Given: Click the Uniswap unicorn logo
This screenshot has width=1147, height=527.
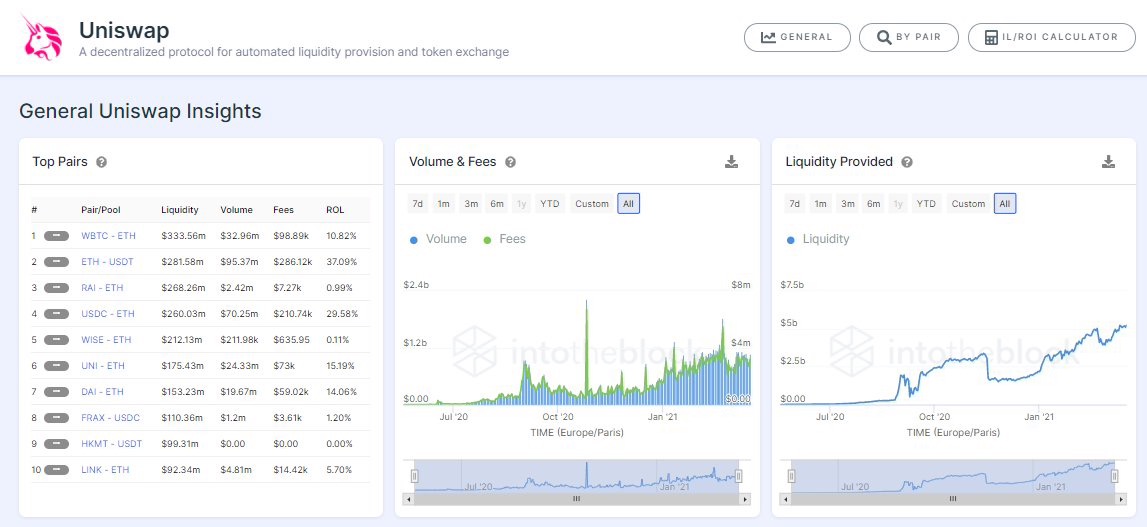Looking at the screenshot, I should (42, 38).
